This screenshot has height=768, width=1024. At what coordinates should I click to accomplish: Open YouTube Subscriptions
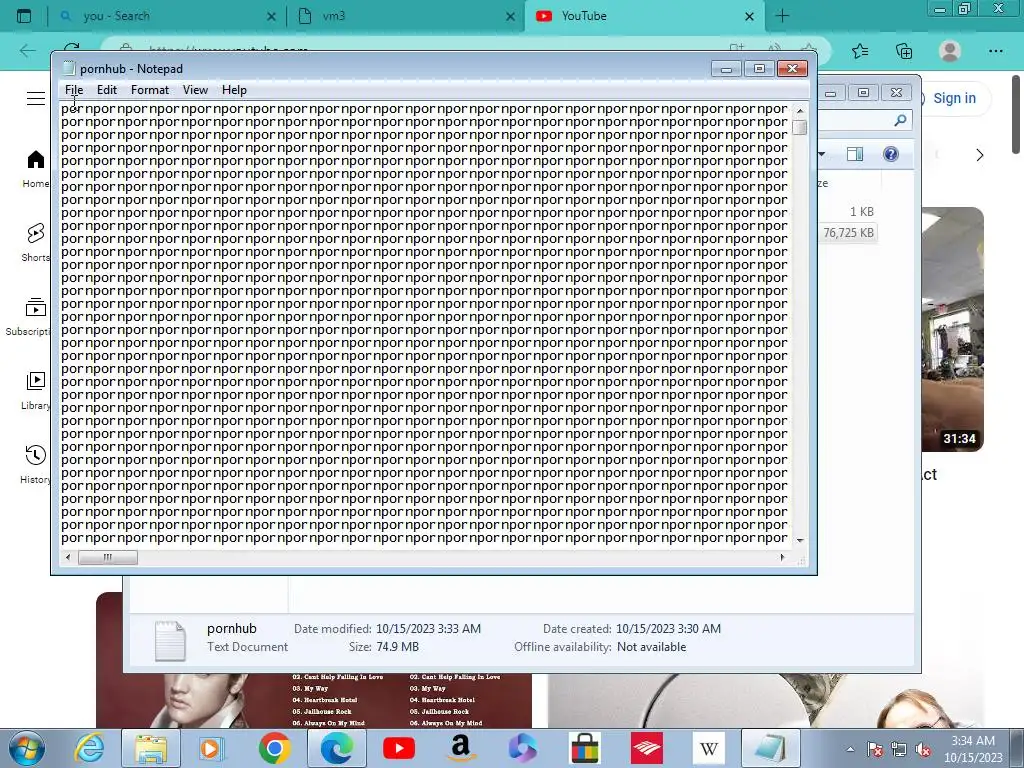28,317
